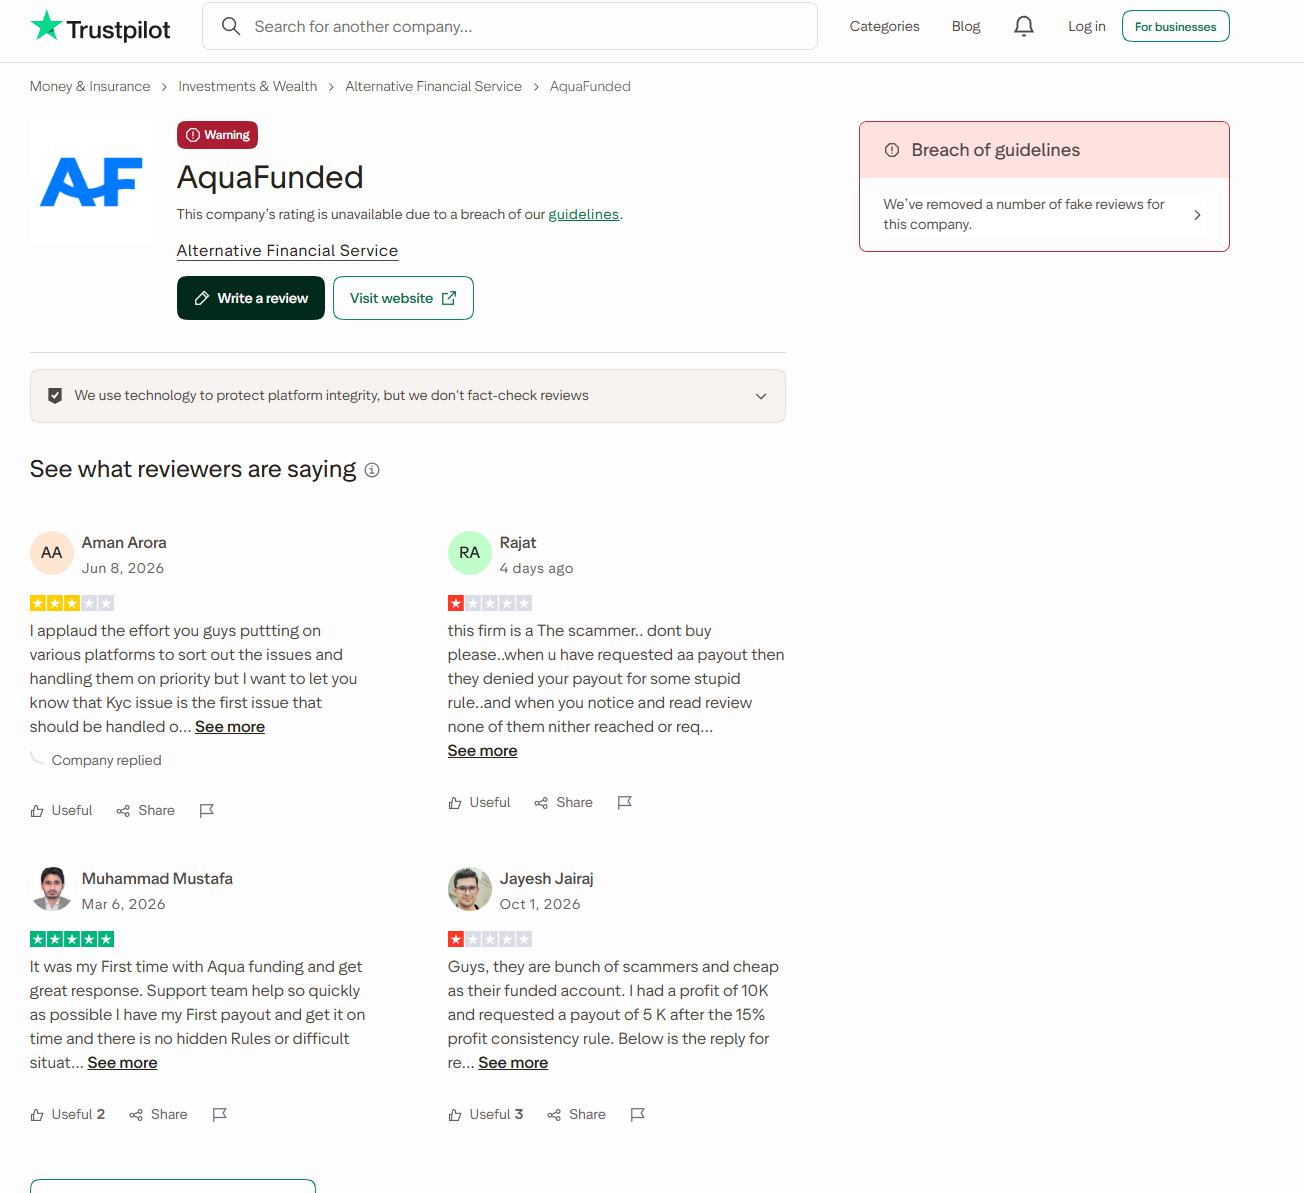The image size is (1304, 1193).
Task: Mark Jayesh Jairaj's review as useful
Action: (485, 1114)
